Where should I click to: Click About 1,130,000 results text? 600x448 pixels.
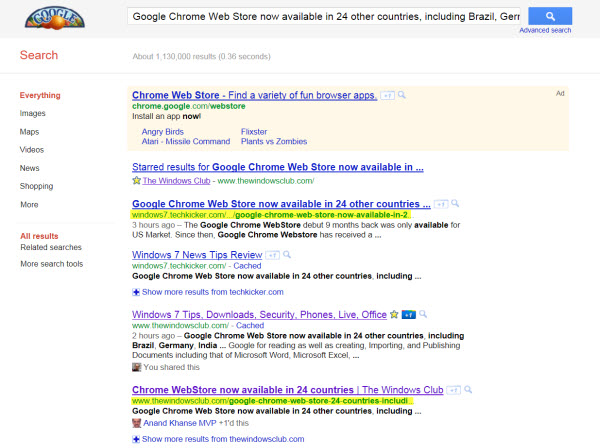tap(202, 57)
